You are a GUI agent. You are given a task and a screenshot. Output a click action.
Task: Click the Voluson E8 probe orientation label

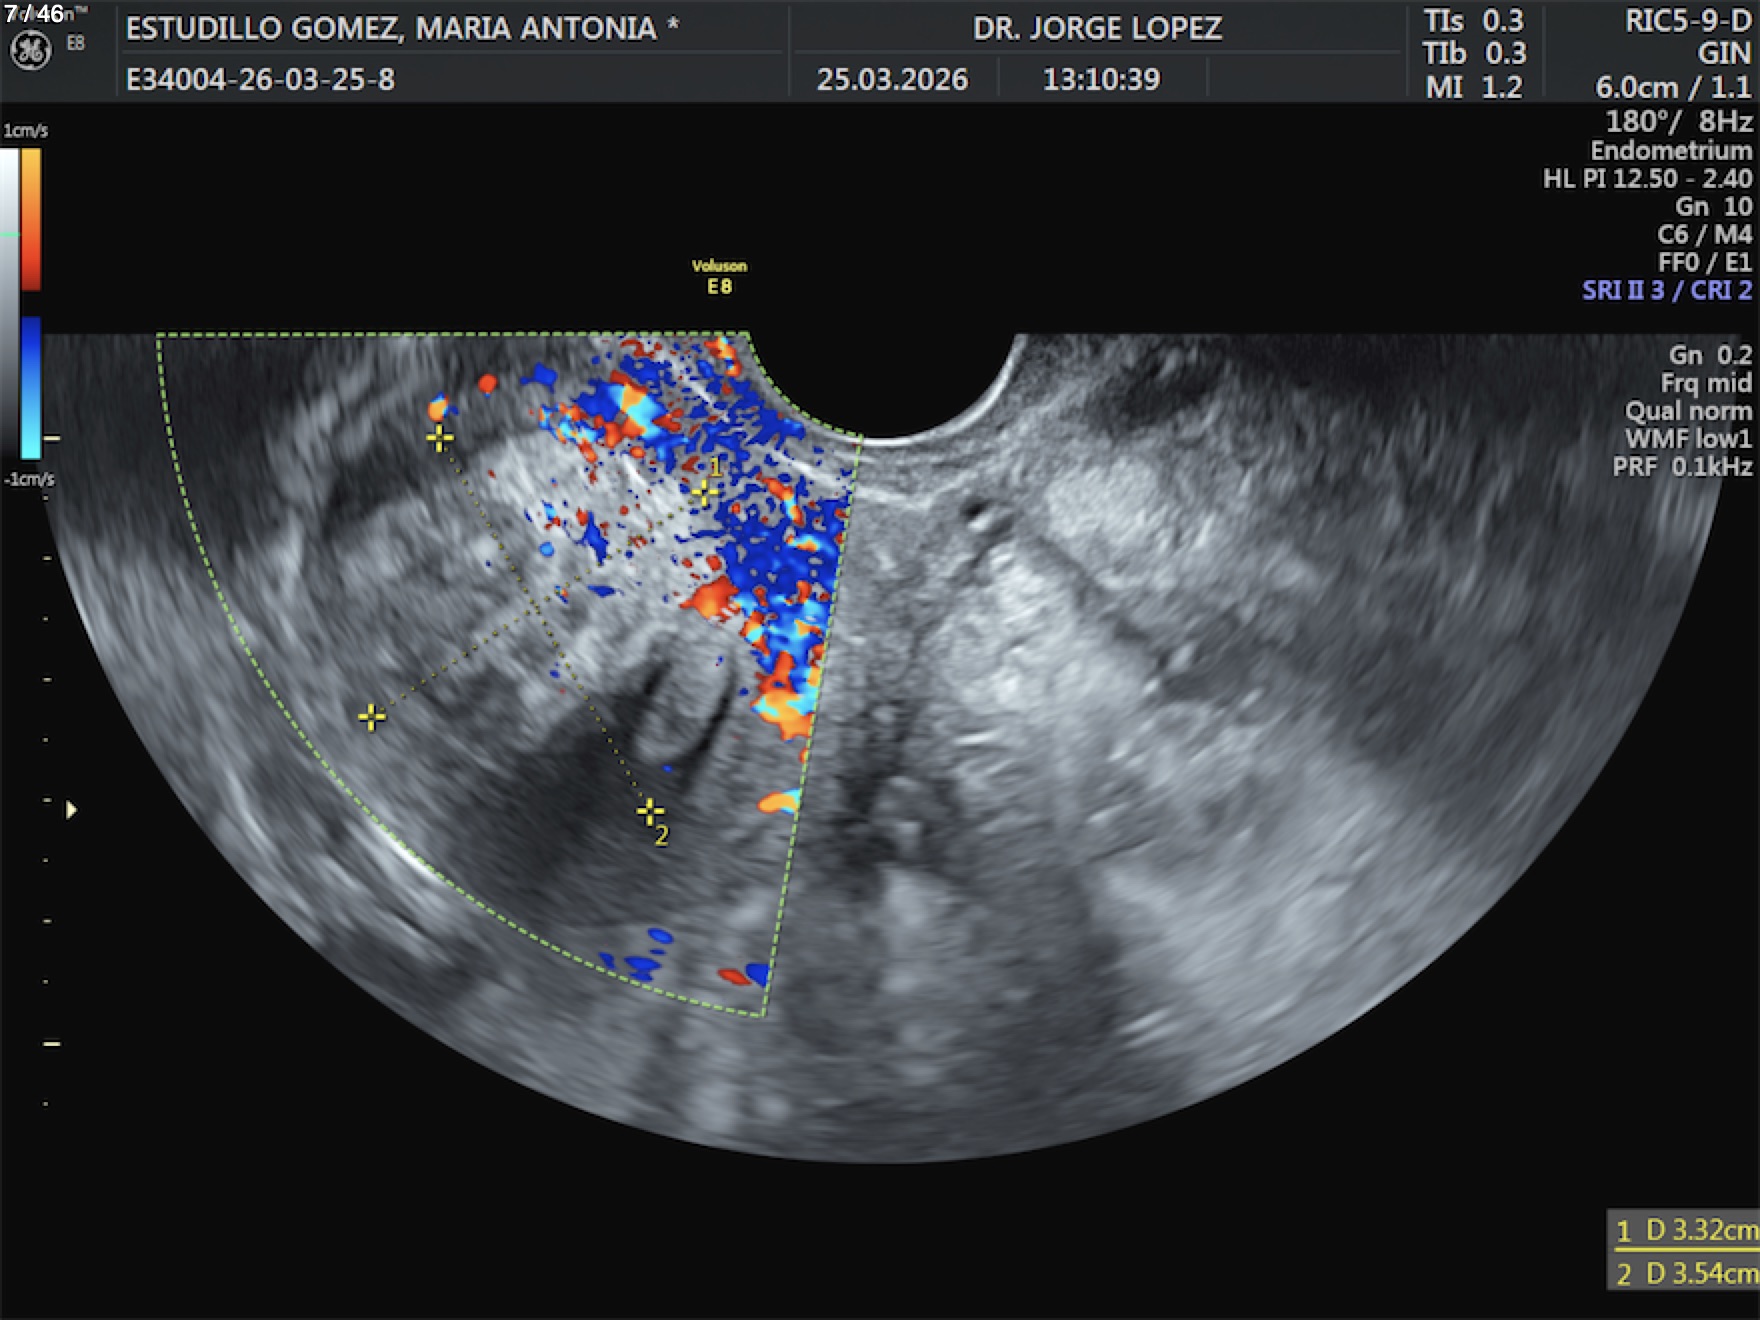pyautogui.click(x=719, y=277)
